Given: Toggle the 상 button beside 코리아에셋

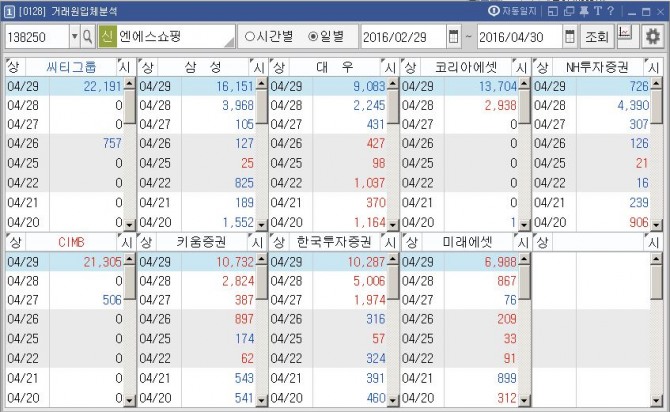Looking at the screenshot, I should (410, 67).
